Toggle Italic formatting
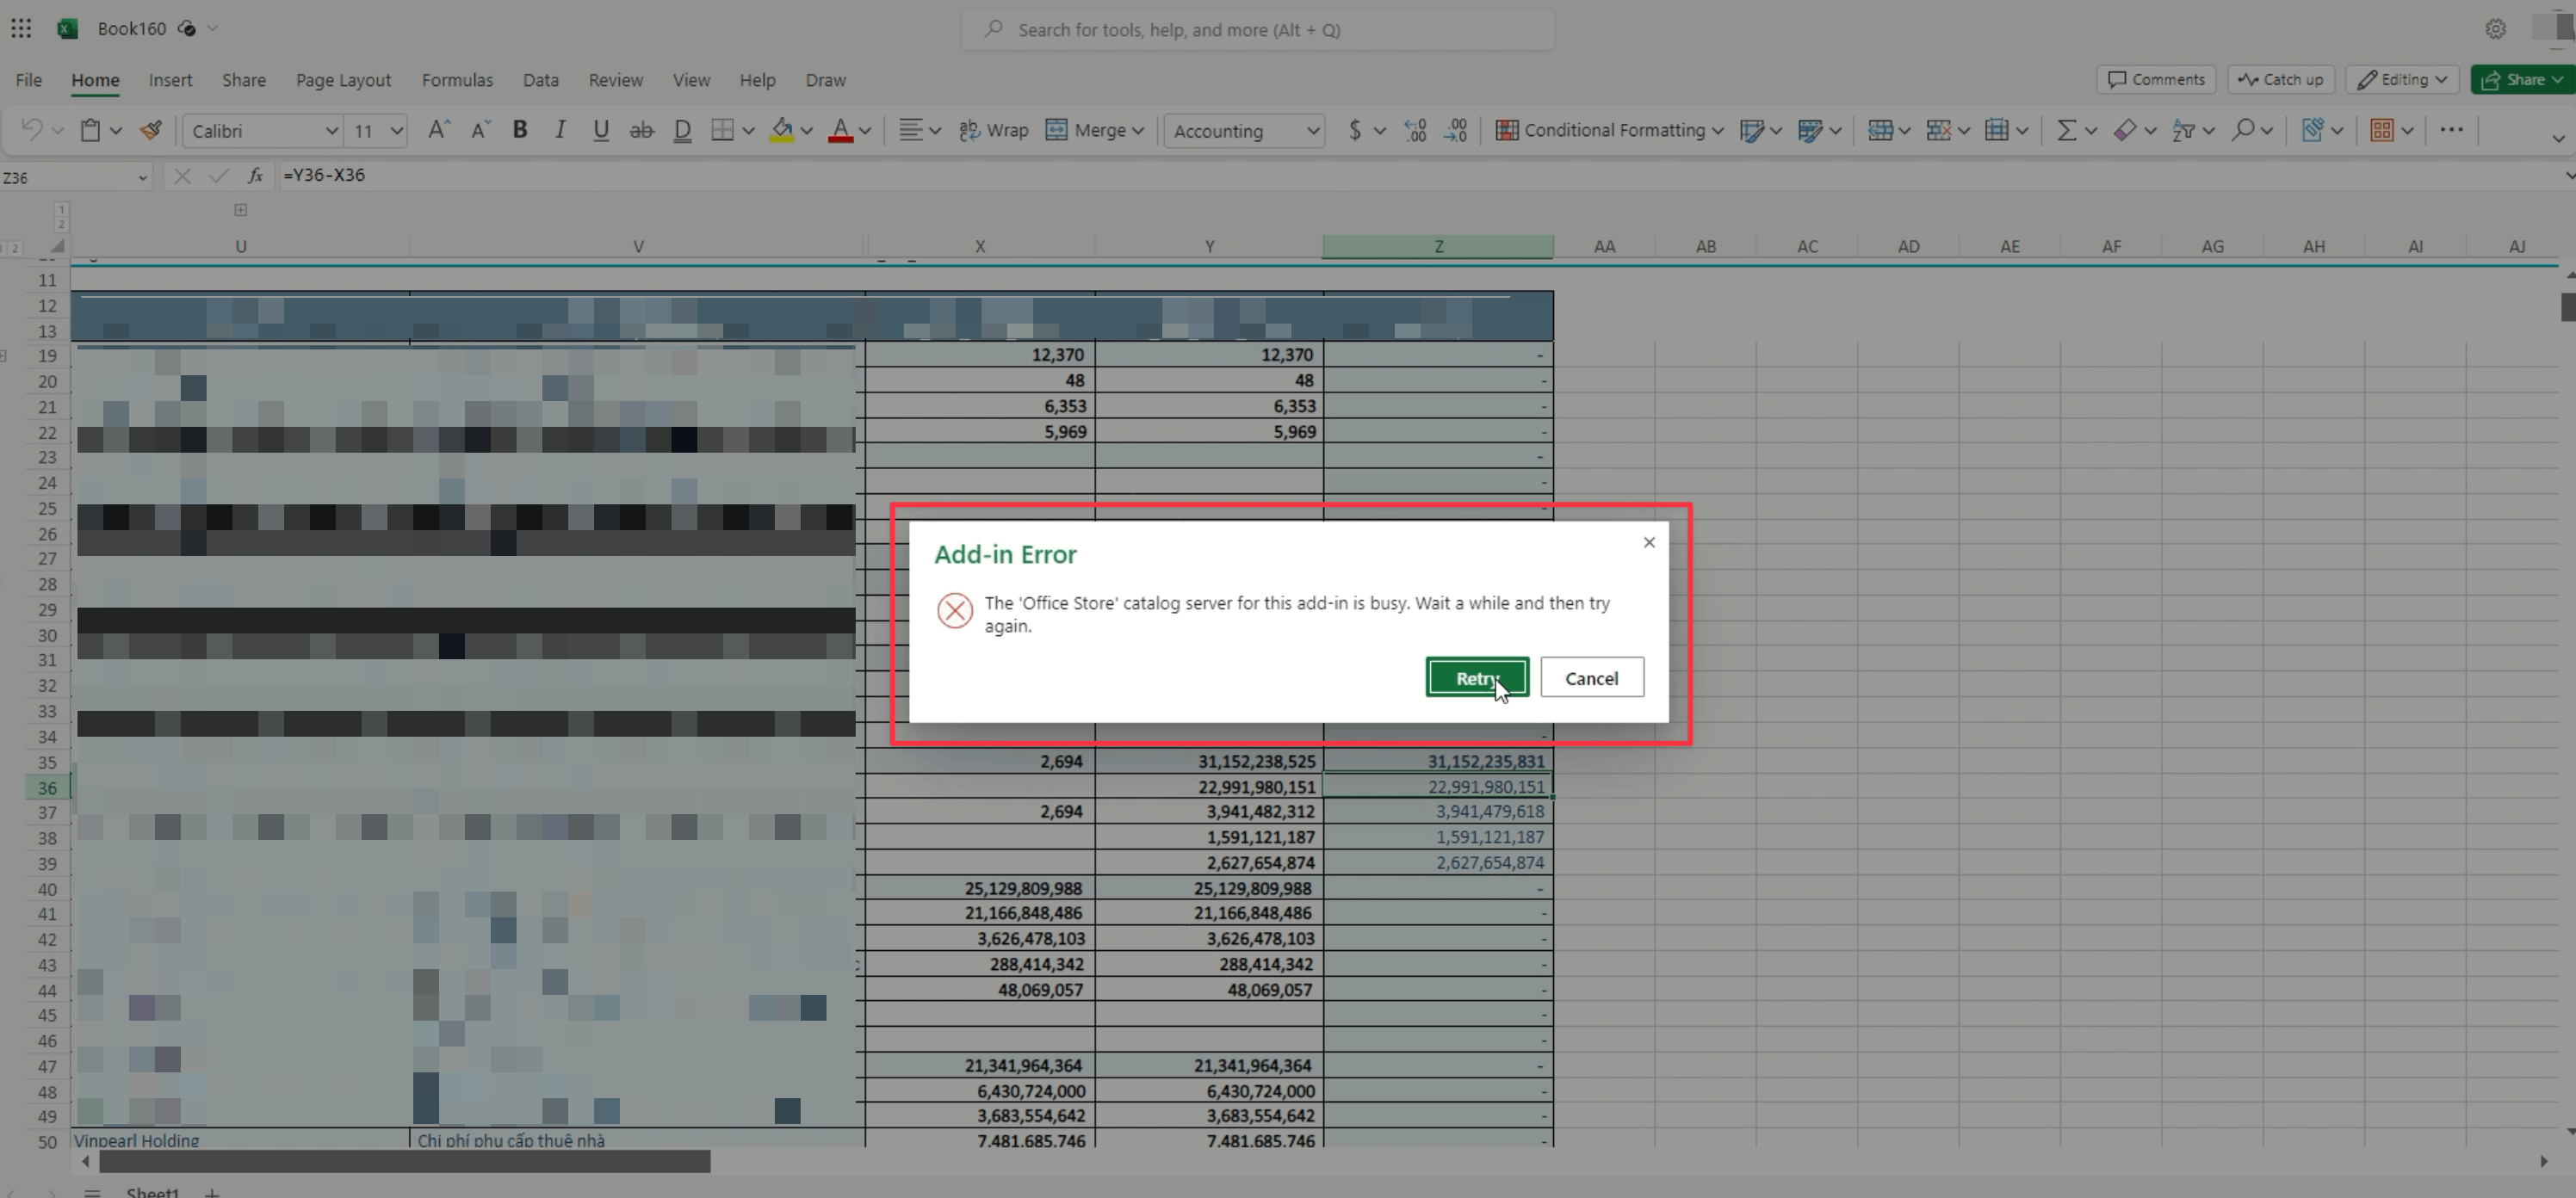The width and height of the screenshot is (2576, 1198). [560, 130]
